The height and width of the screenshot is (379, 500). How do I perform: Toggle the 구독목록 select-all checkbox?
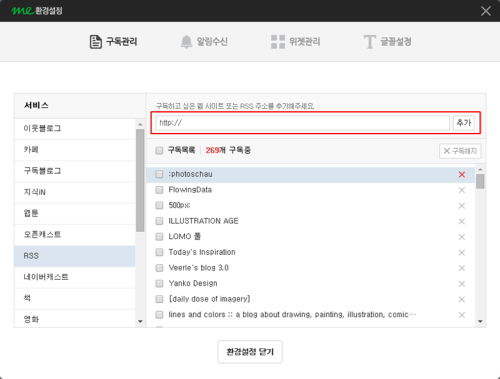tap(159, 150)
